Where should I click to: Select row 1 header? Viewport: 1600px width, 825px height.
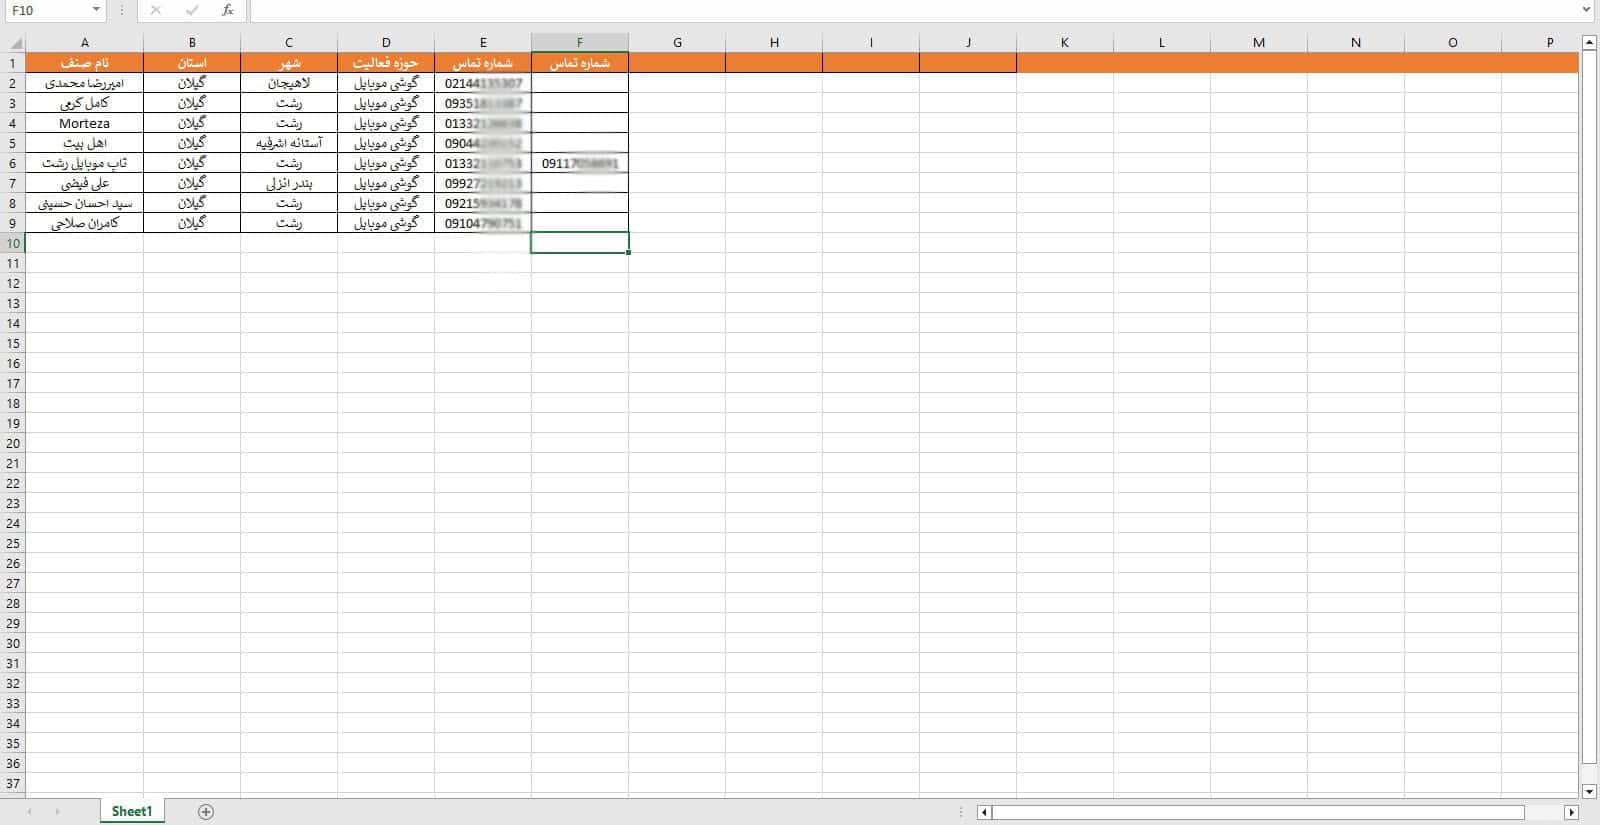[13, 63]
